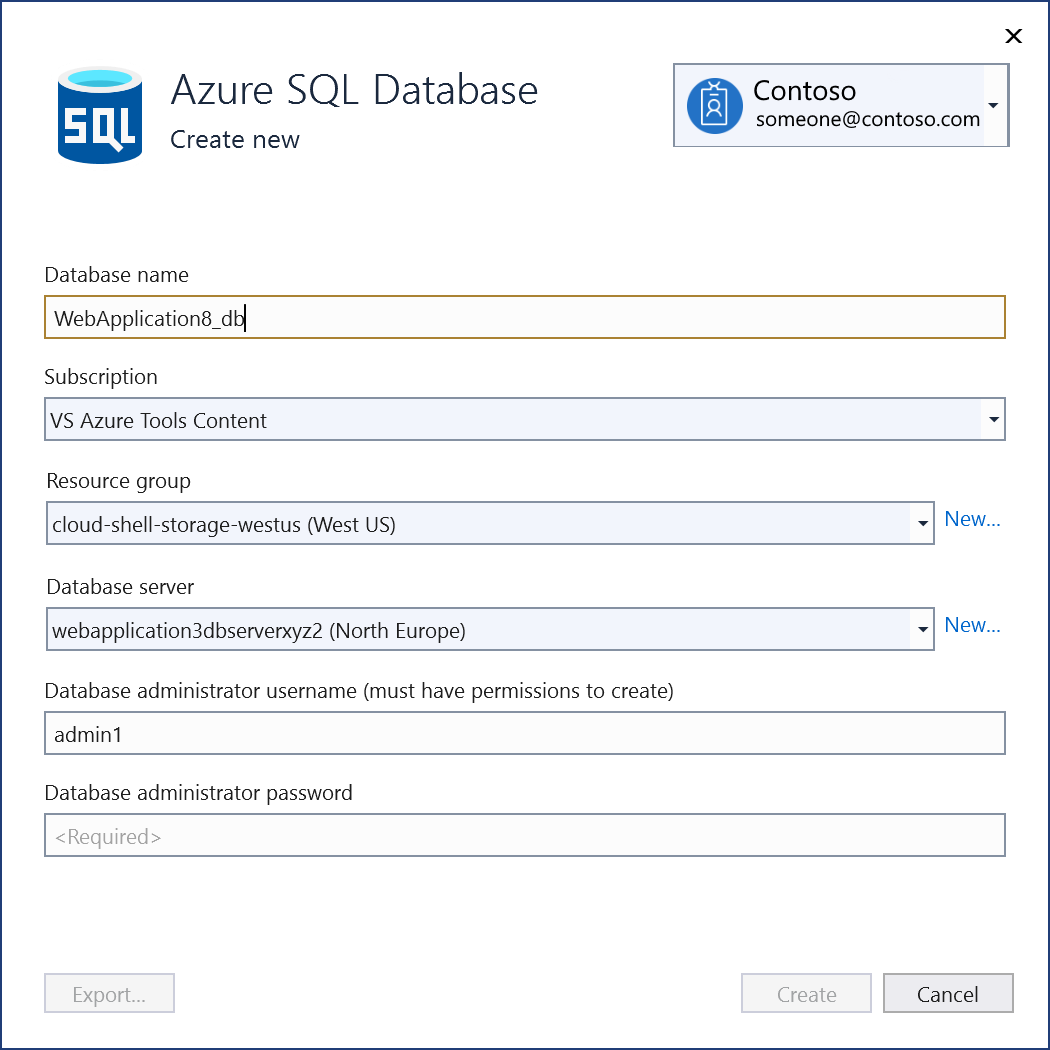The height and width of the screenshot is (1050, 1050).
Task: Expand the Database server dropdown
Action: point(921,629)
